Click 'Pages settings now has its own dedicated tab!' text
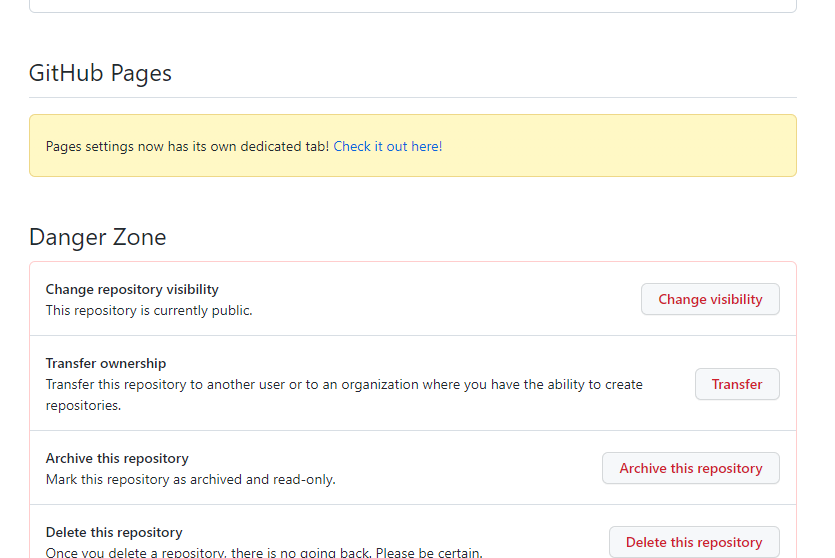 tap(187, 146)
